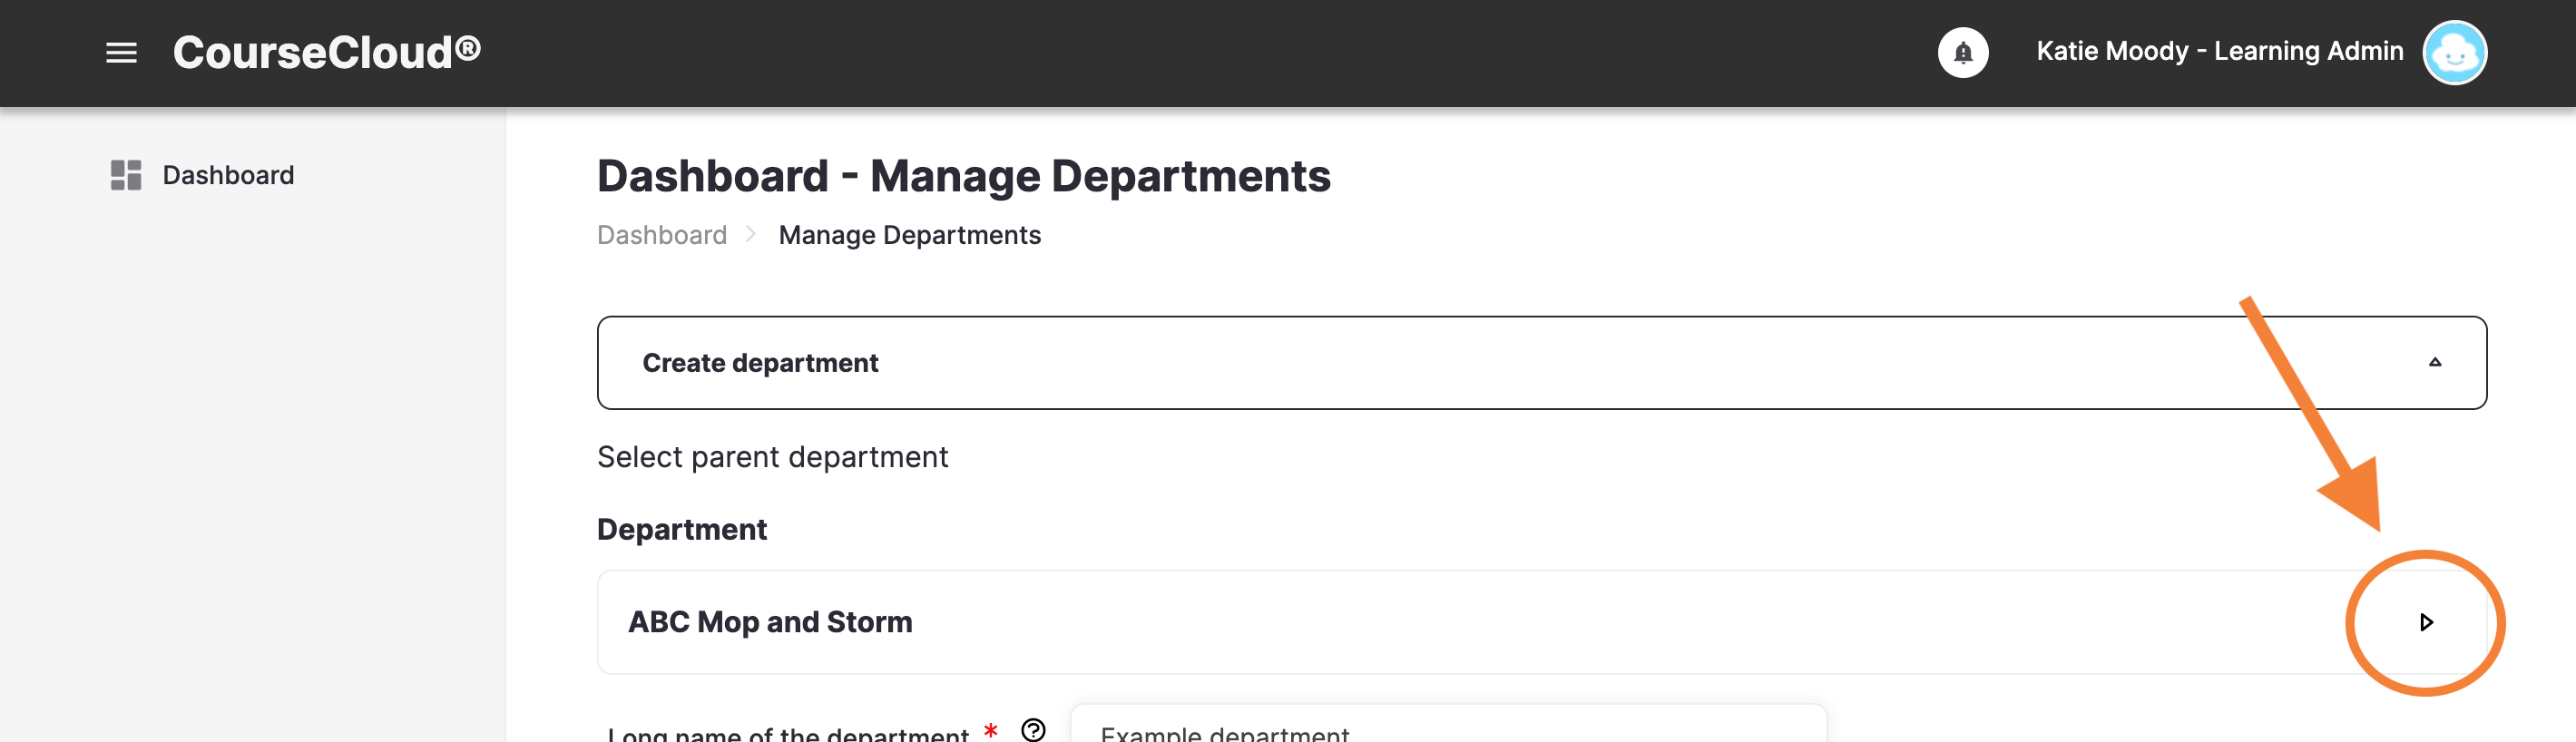Click the Dashboard grid icon in sidebar
Image resolution: width=2576 pixels, height=742 pixels.
(x=126, y=175)
